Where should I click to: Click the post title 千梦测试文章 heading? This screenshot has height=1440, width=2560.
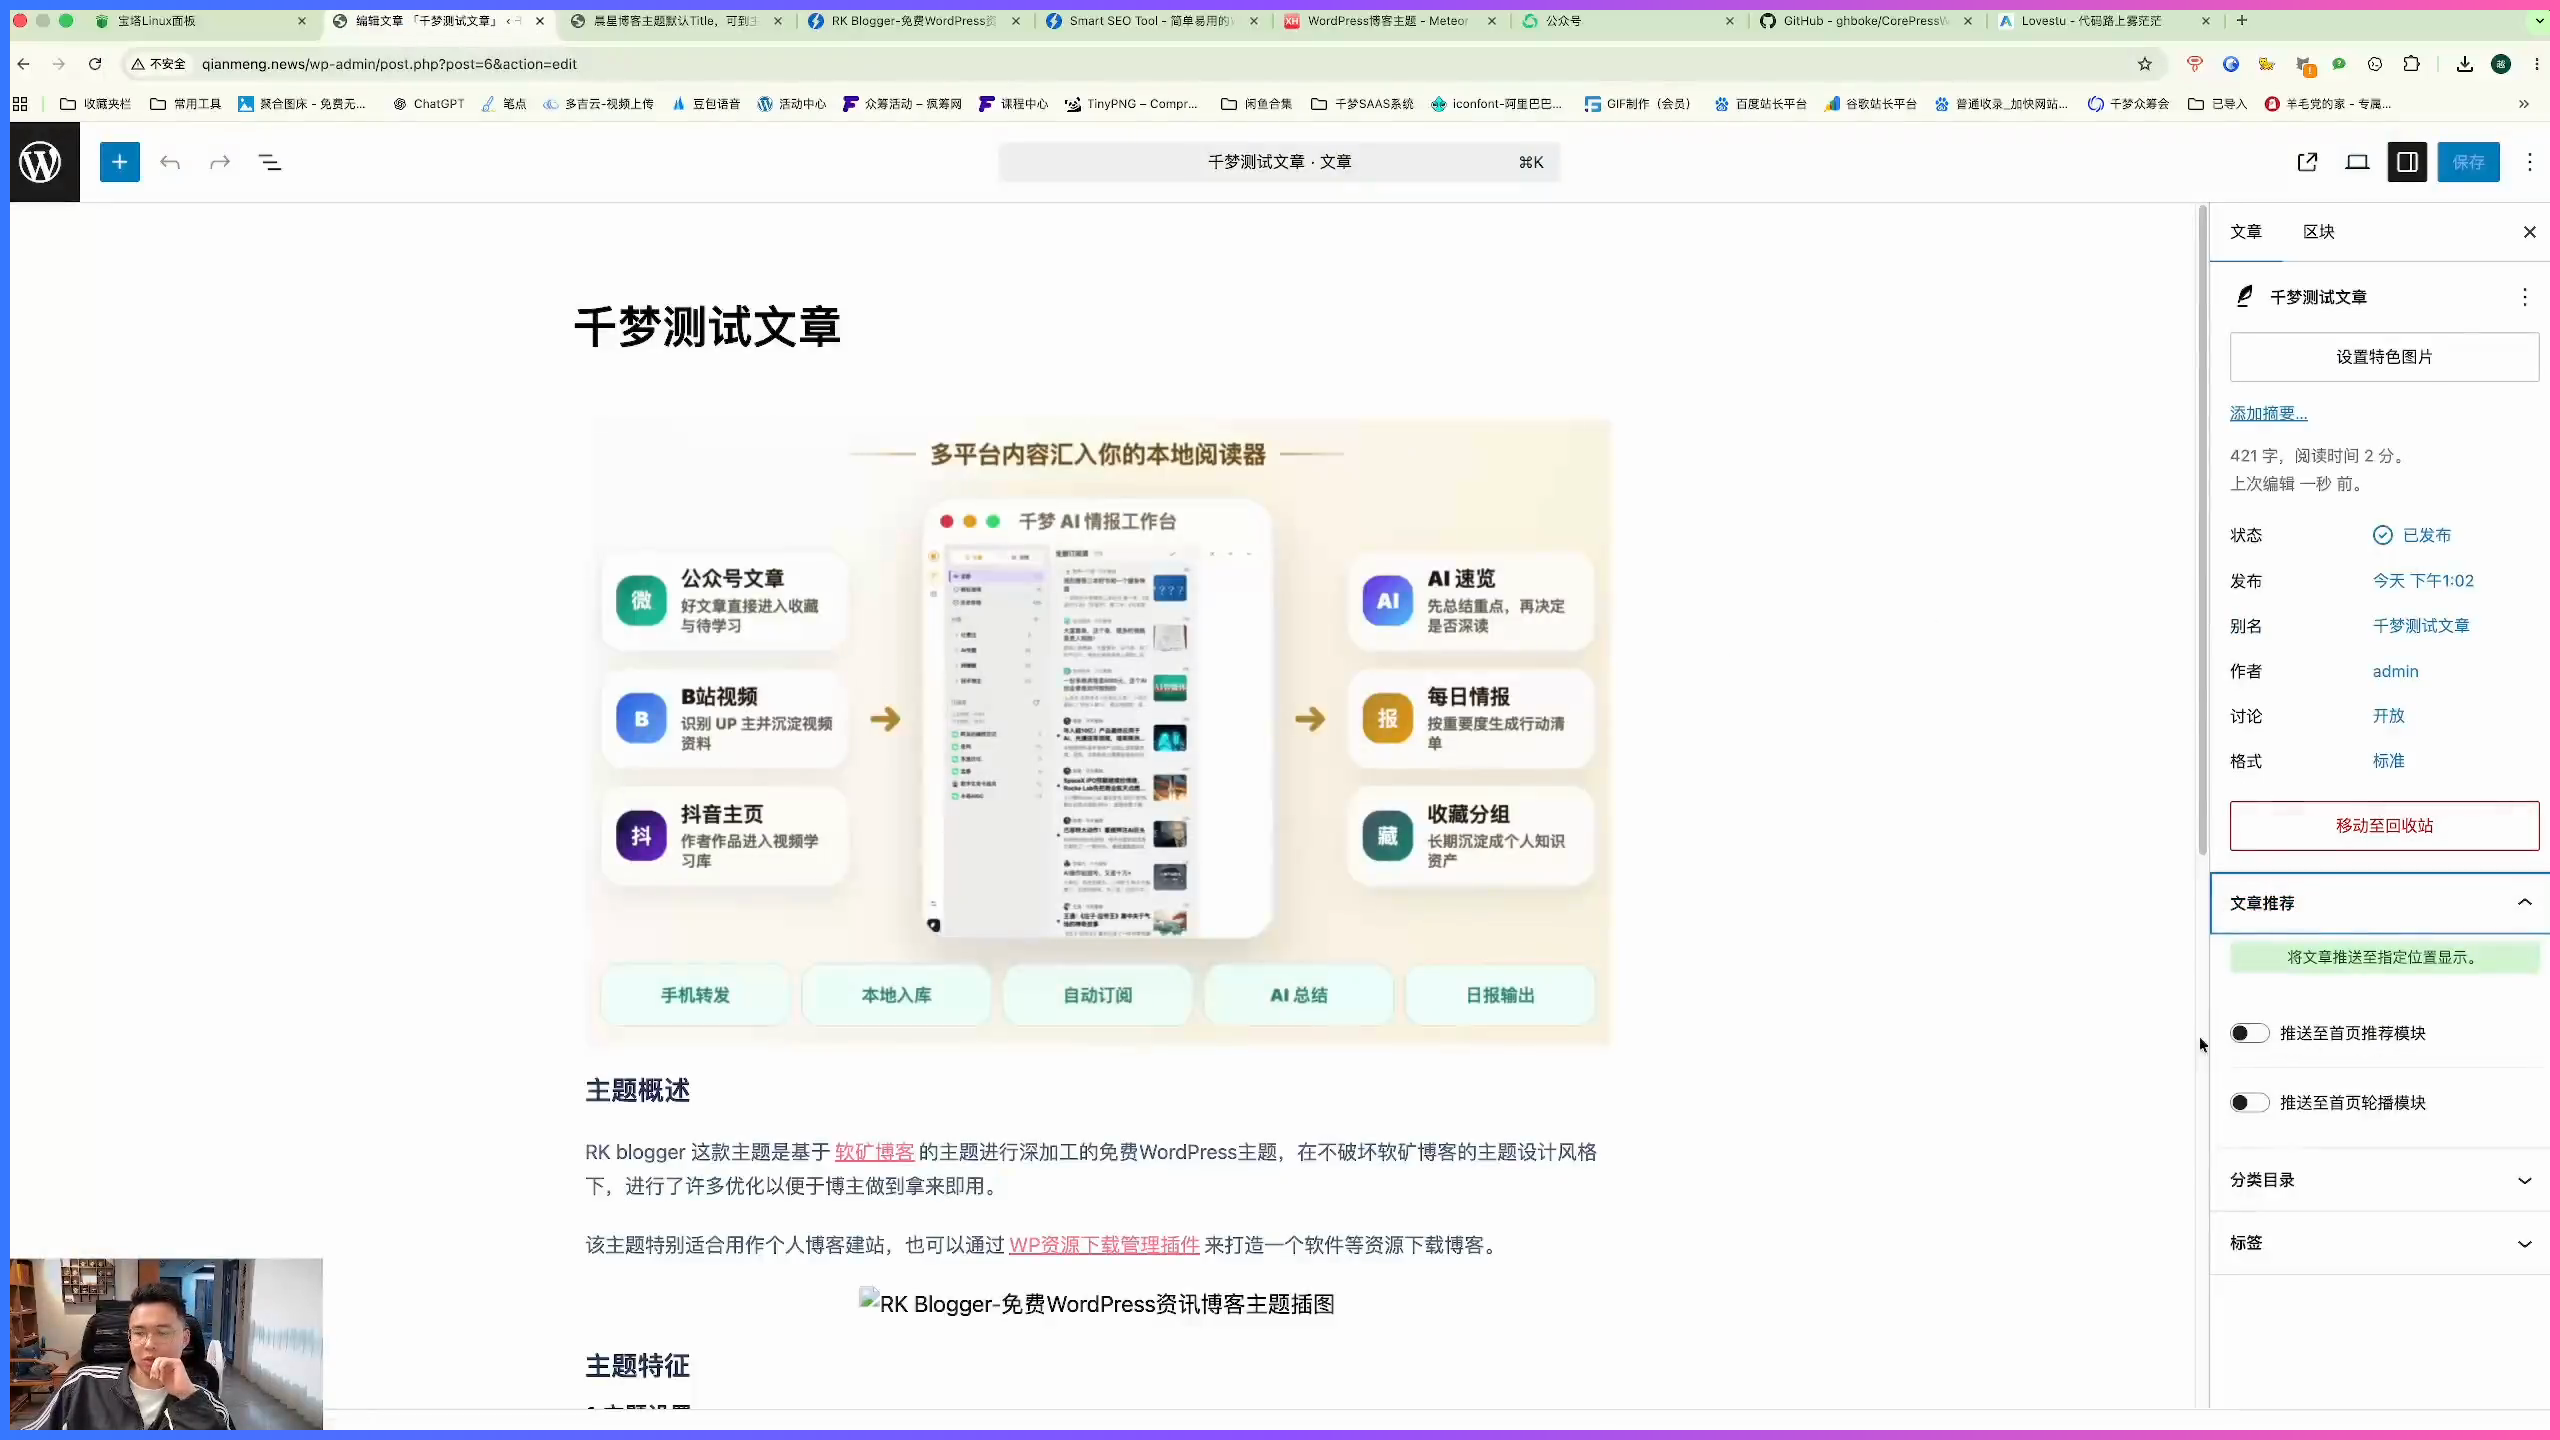[708, 327]
